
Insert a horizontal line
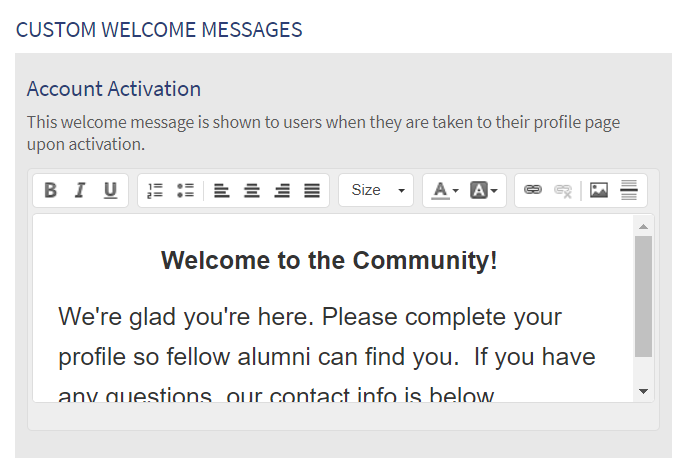(x=630, y=190)
